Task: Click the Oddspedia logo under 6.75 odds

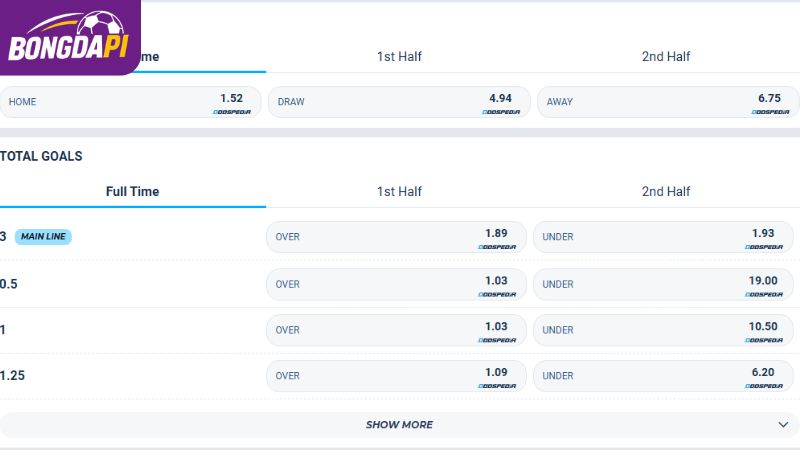Action: click(770, 112)
